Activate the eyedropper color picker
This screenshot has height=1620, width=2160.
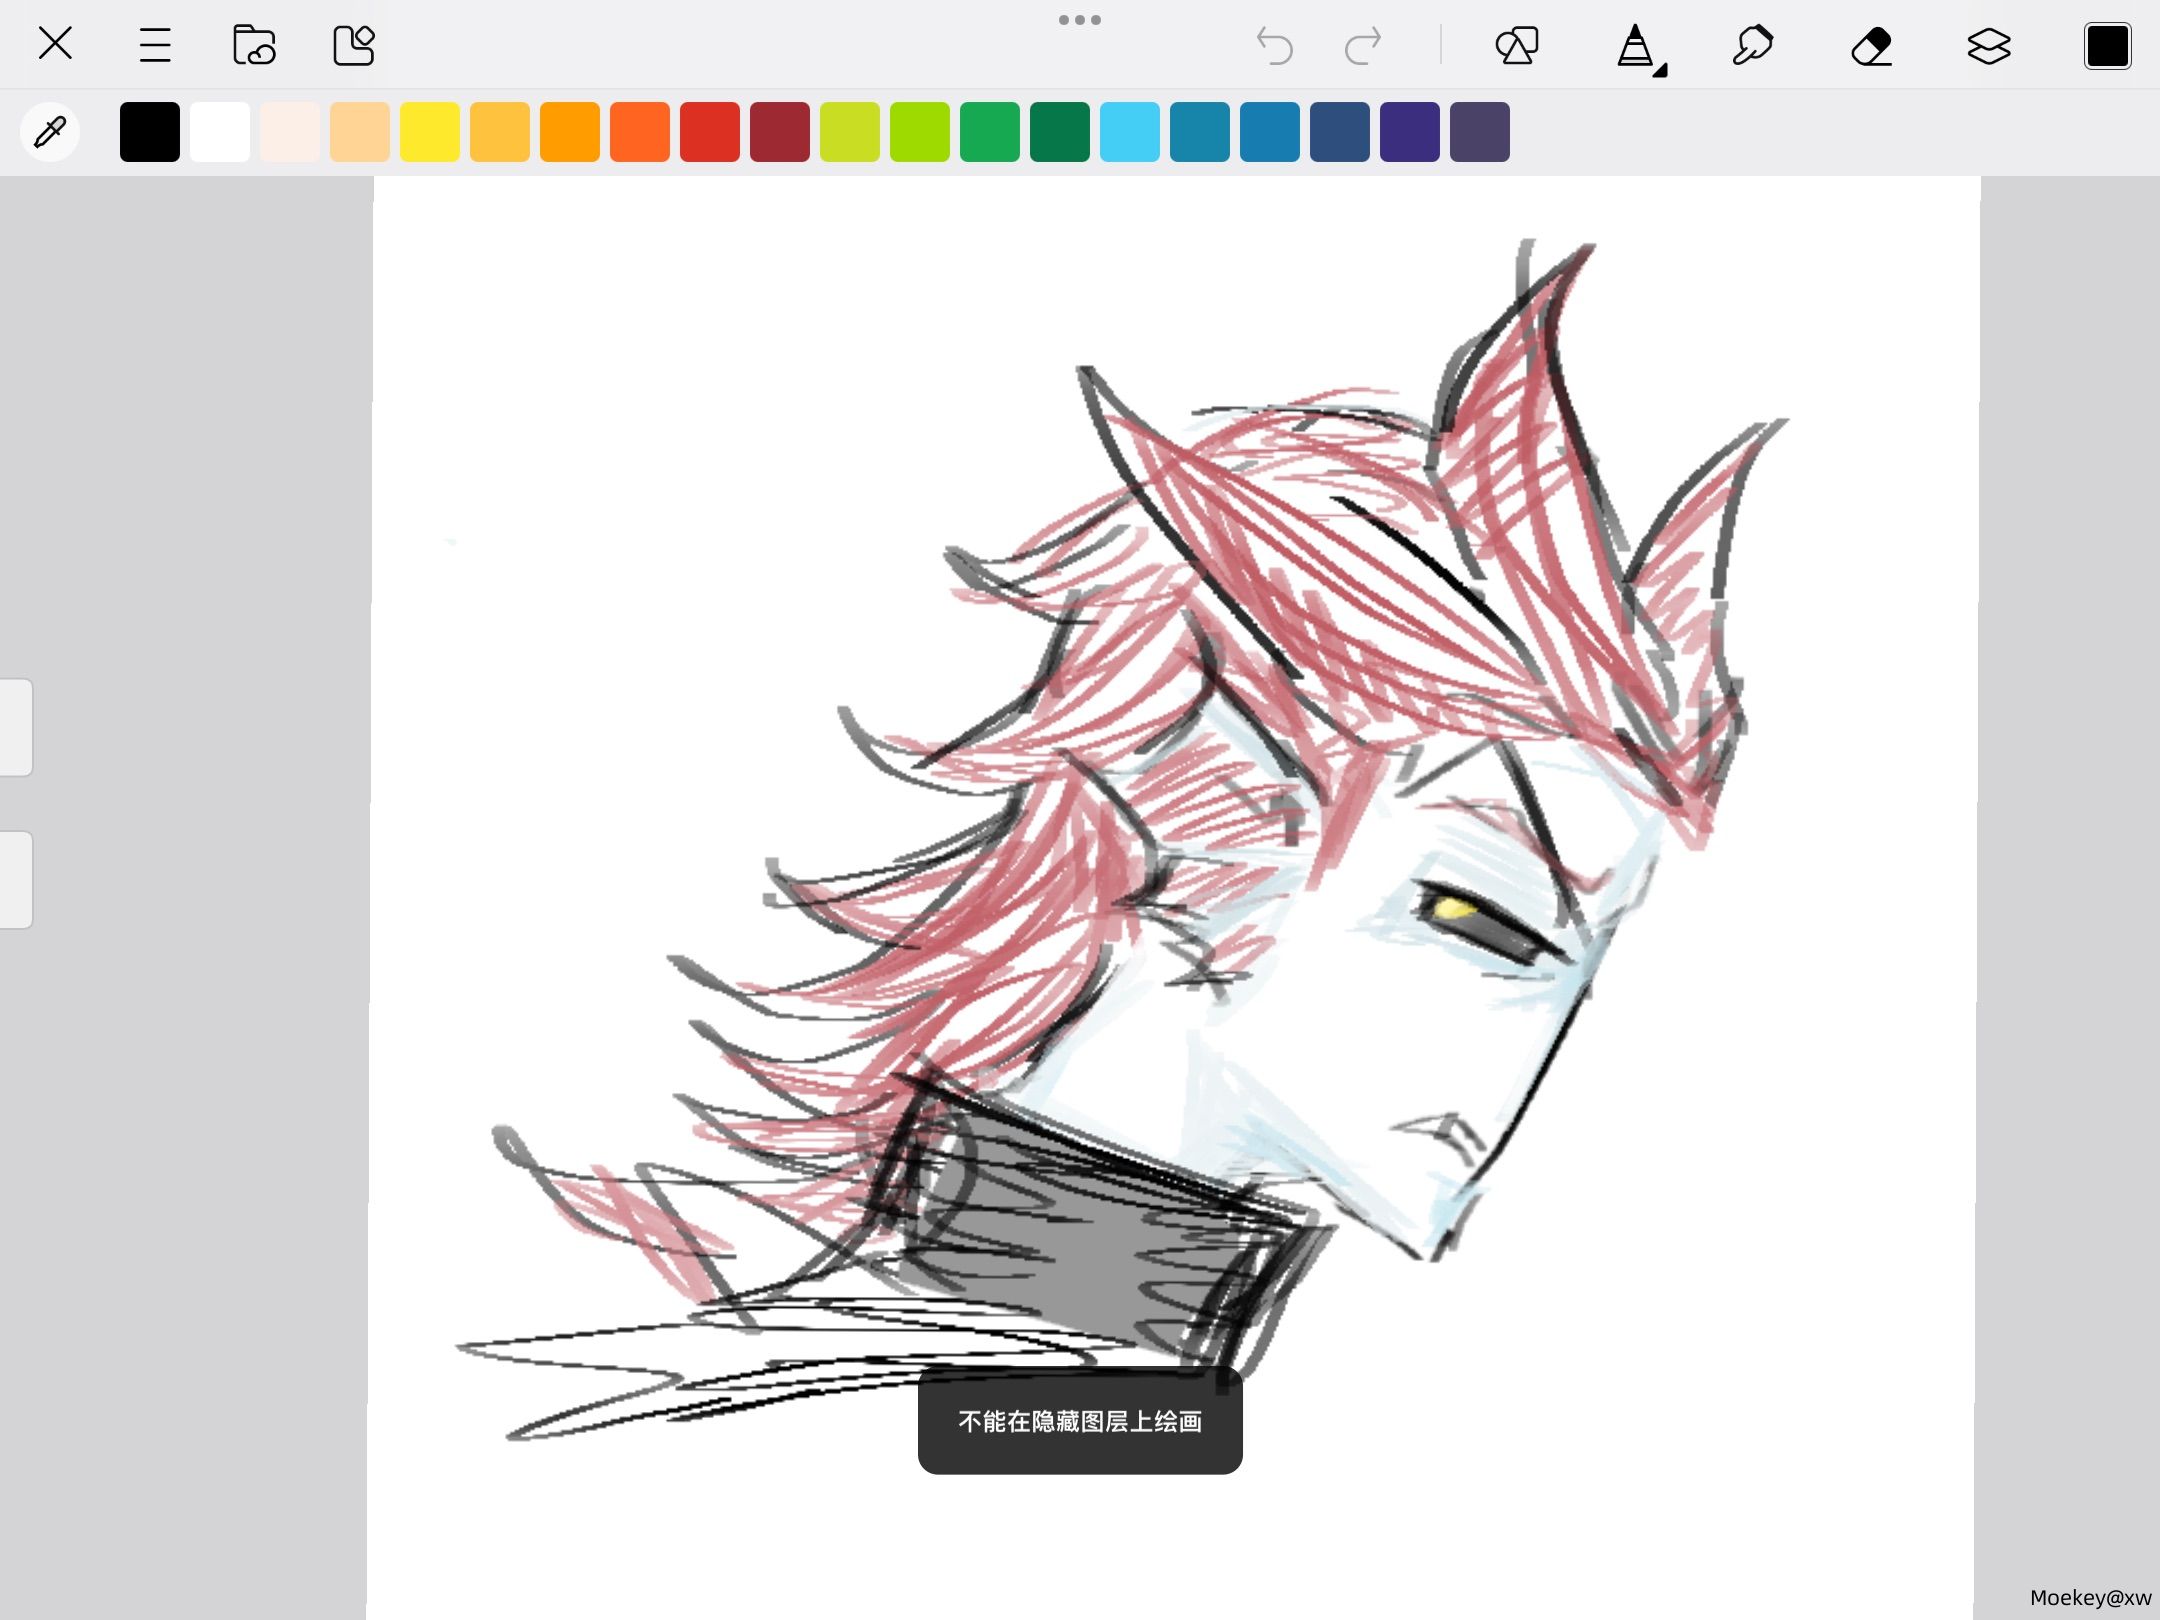[x=50, y=131]
